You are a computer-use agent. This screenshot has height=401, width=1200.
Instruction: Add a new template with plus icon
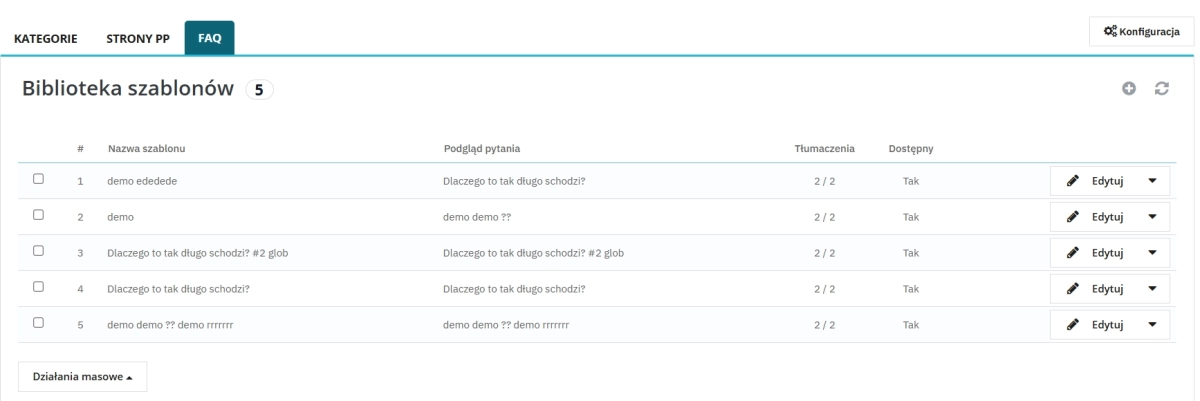pyautogui.click(x=1129, y=89)
